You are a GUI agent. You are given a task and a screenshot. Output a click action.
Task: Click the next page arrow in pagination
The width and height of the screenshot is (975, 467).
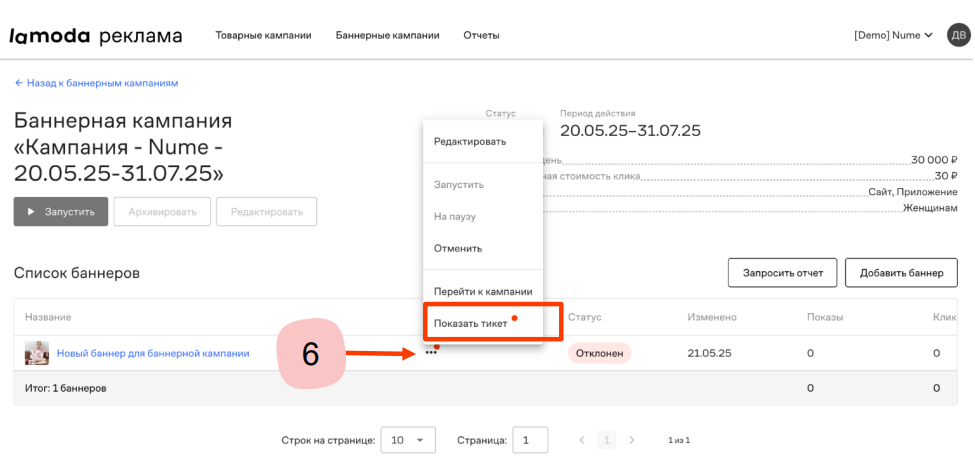click(x=632, y=440)
